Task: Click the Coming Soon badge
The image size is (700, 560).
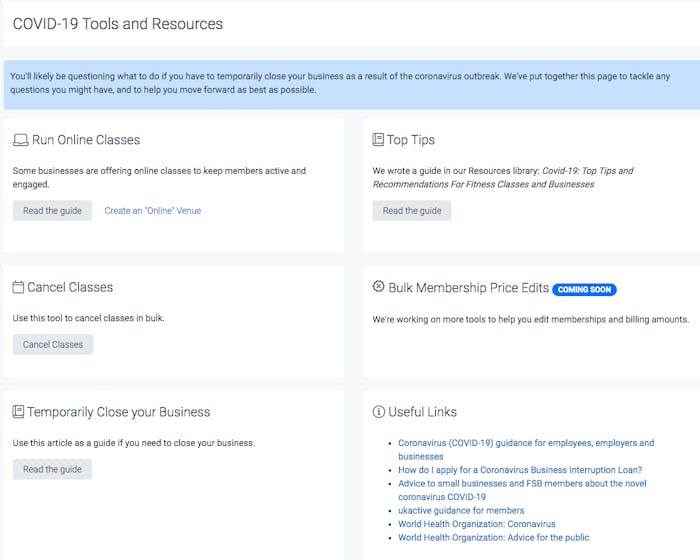Action: tap(585, 289)
